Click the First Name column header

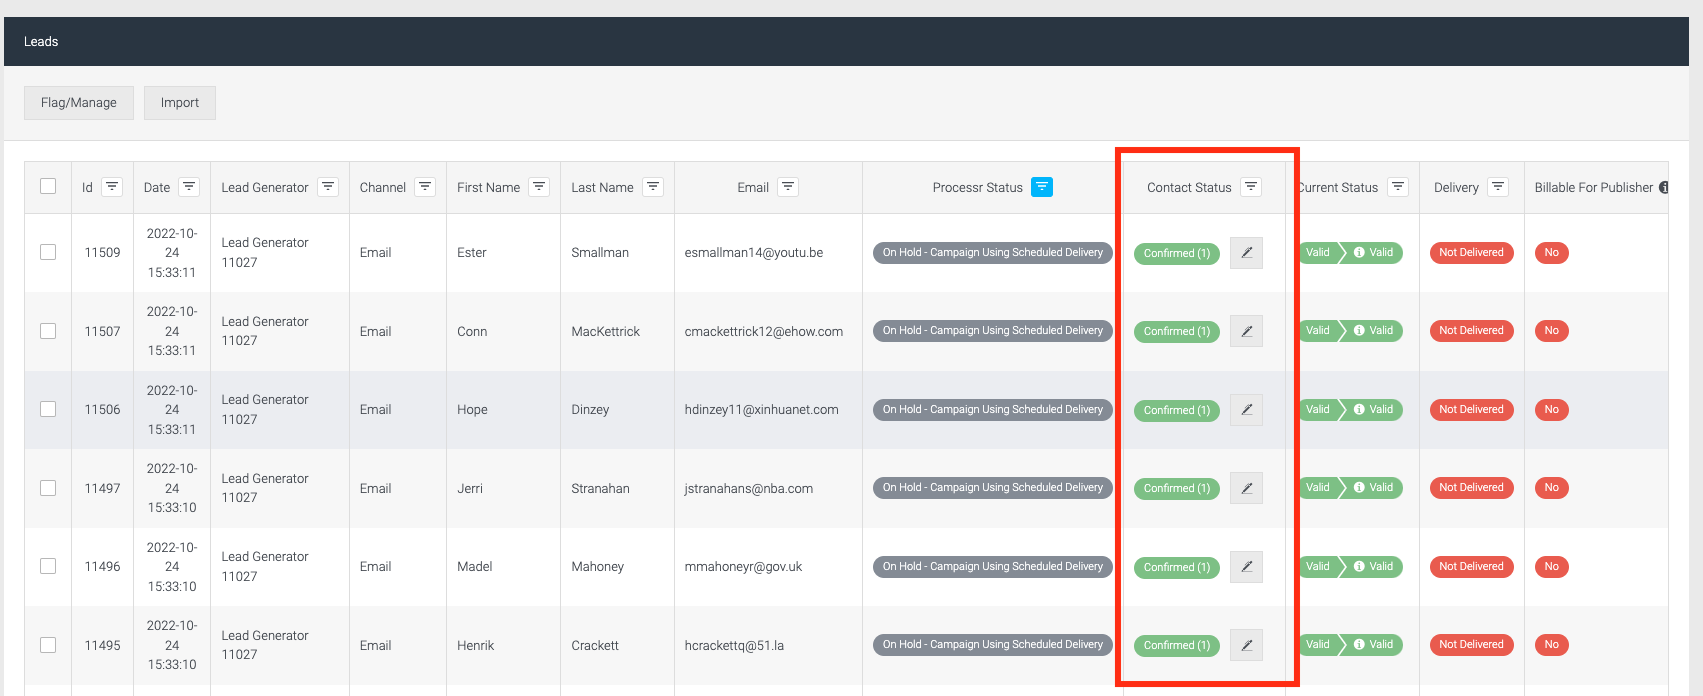pos(488,188)
